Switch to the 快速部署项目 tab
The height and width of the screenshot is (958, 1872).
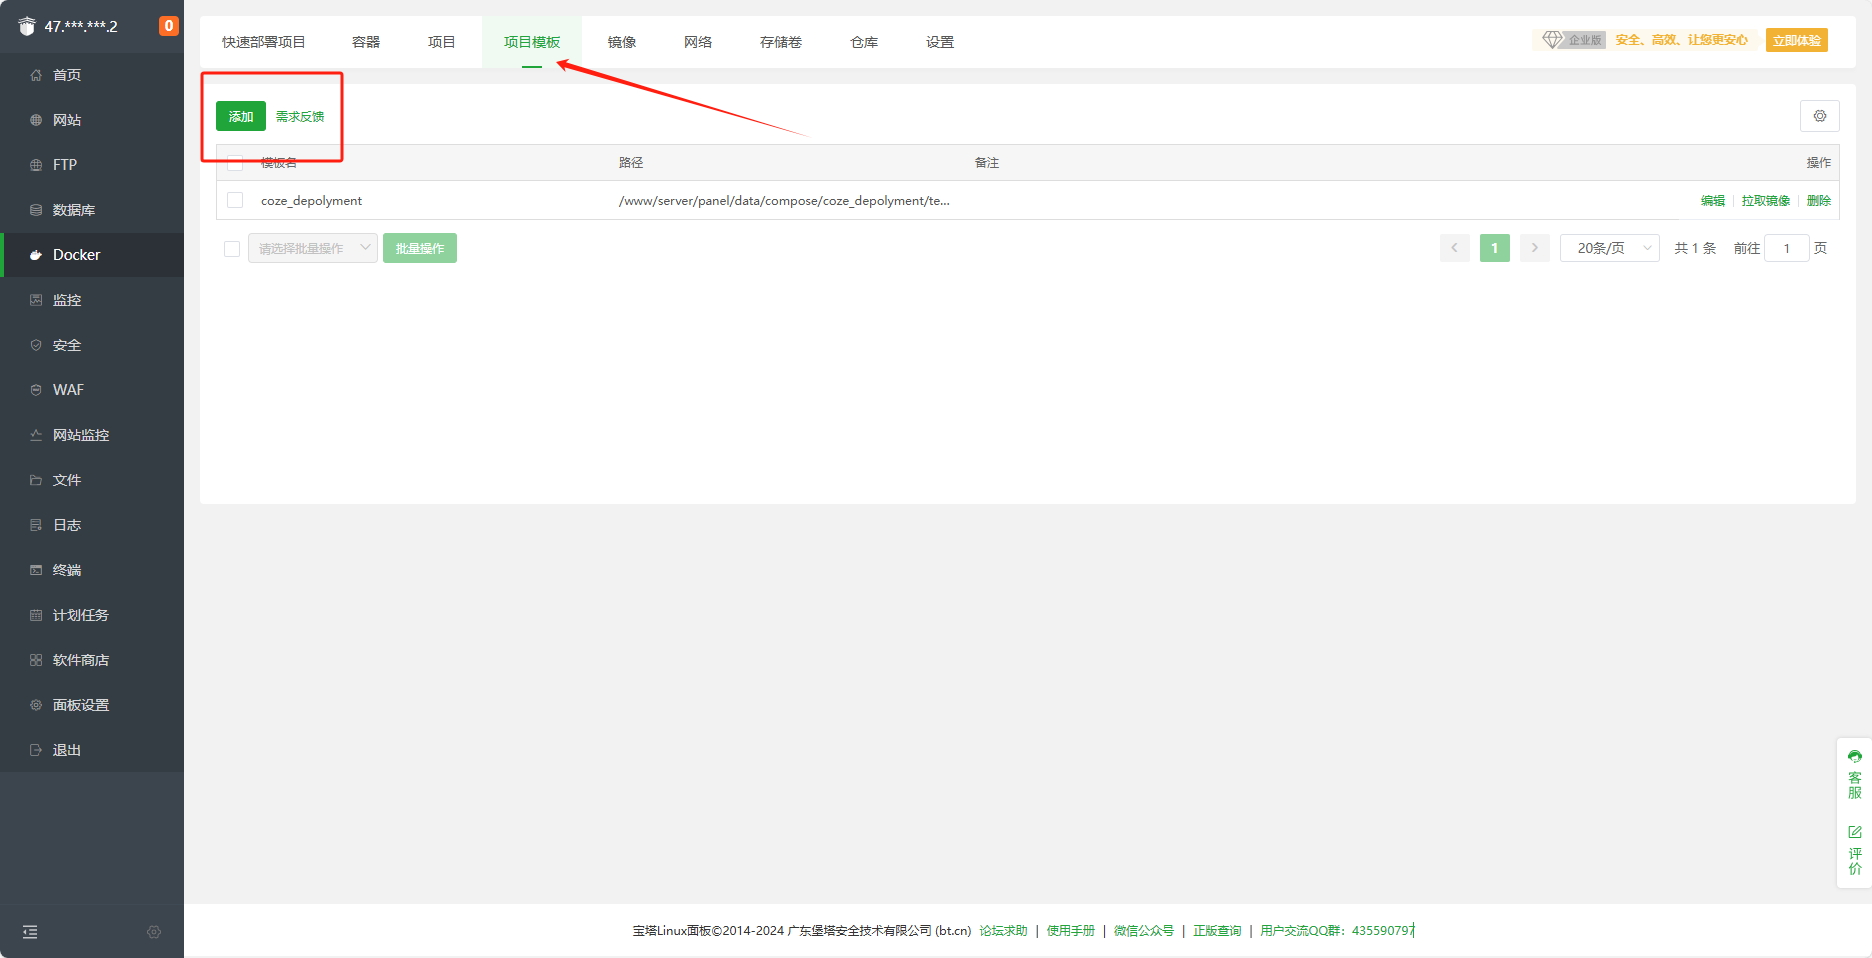(264, 42)
